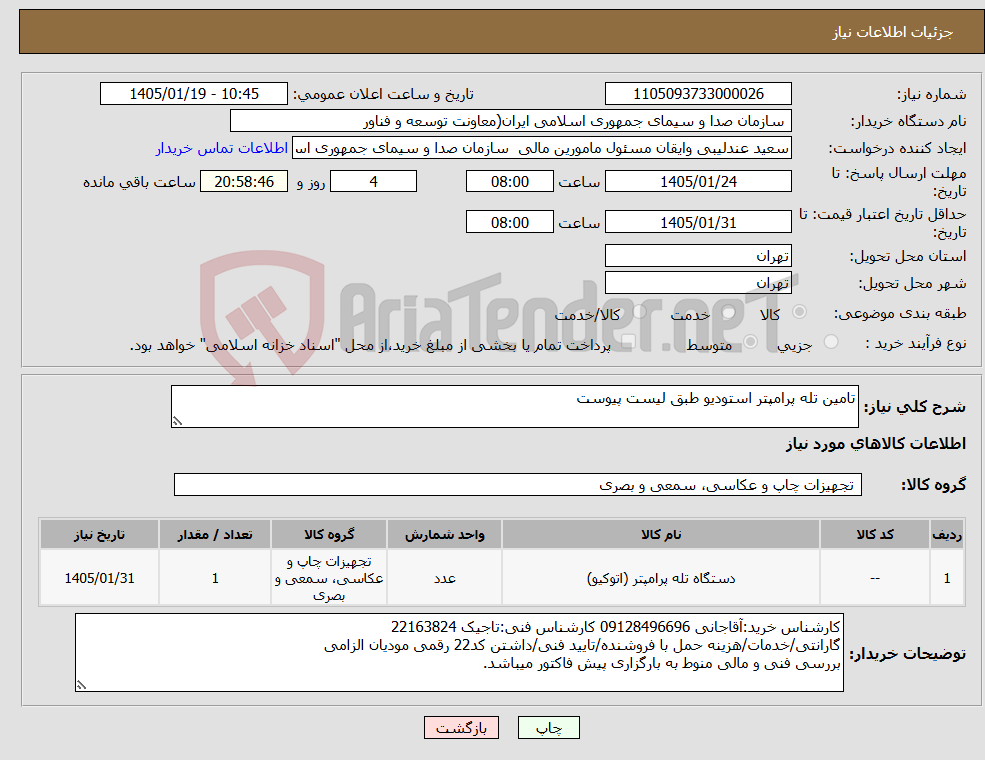Click the بازگشت back button
The height and width of the screenshot is (760, 985).
(461, 728)
